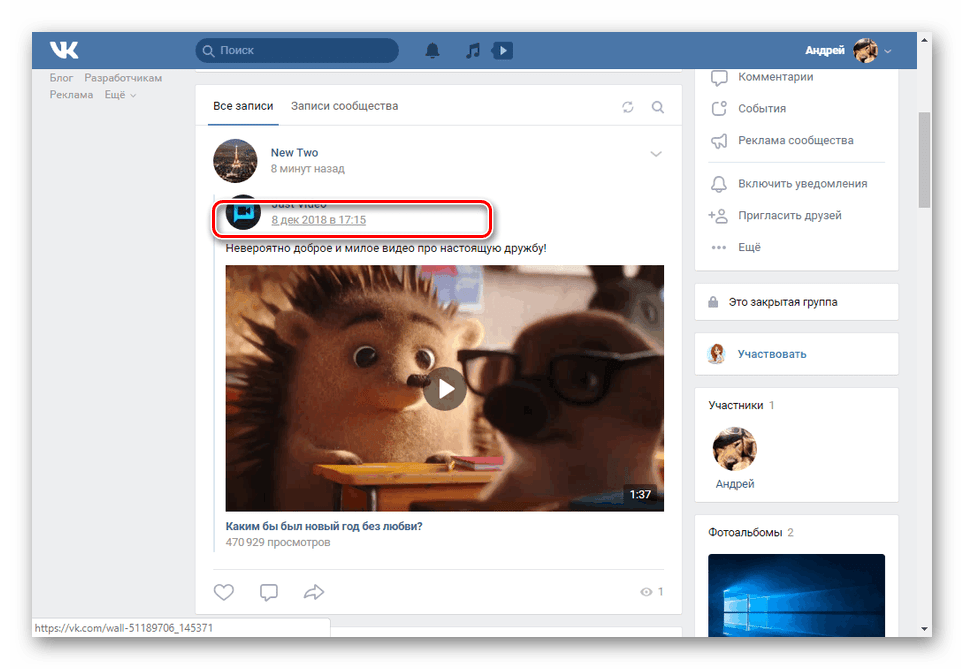This screenshot has width=964, height=669.
Task: Click the Андрей name in header
Action: (824, 50)
